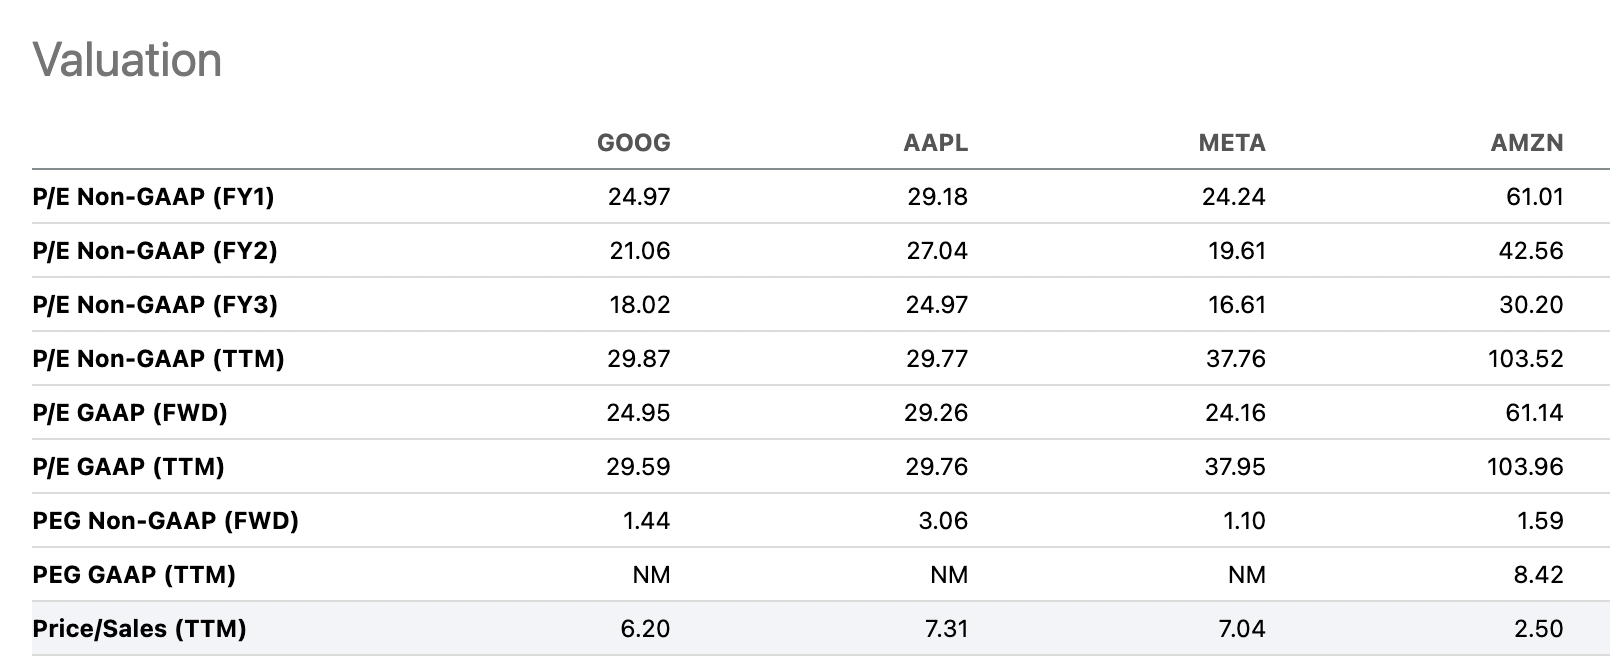Open the P/E GAAP (TTM) metric
Screen dimensions: 1610x666
[x=128, y=467]
